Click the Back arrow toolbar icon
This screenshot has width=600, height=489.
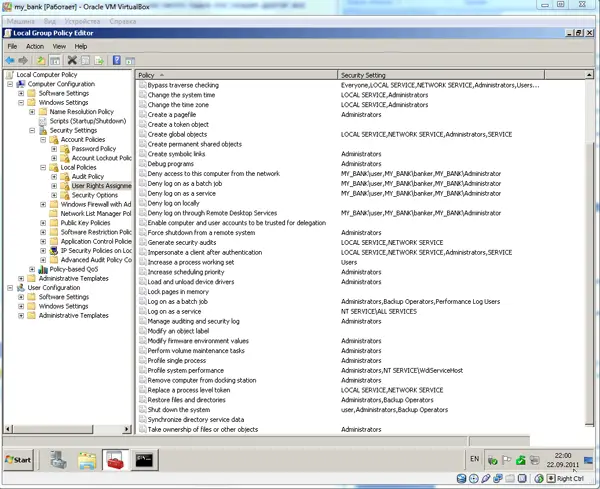pyautogui.click(x=10, y=60)
